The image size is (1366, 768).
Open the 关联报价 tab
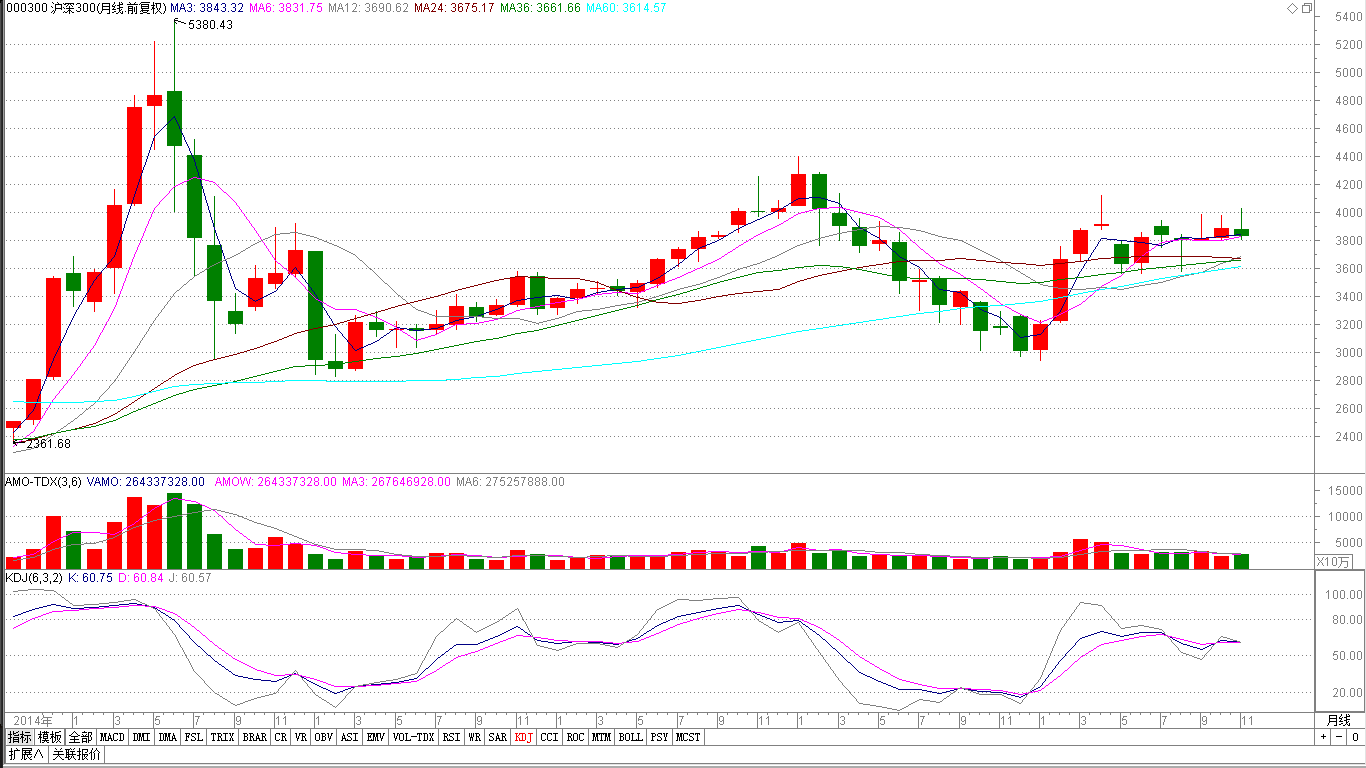click(76, 754)
